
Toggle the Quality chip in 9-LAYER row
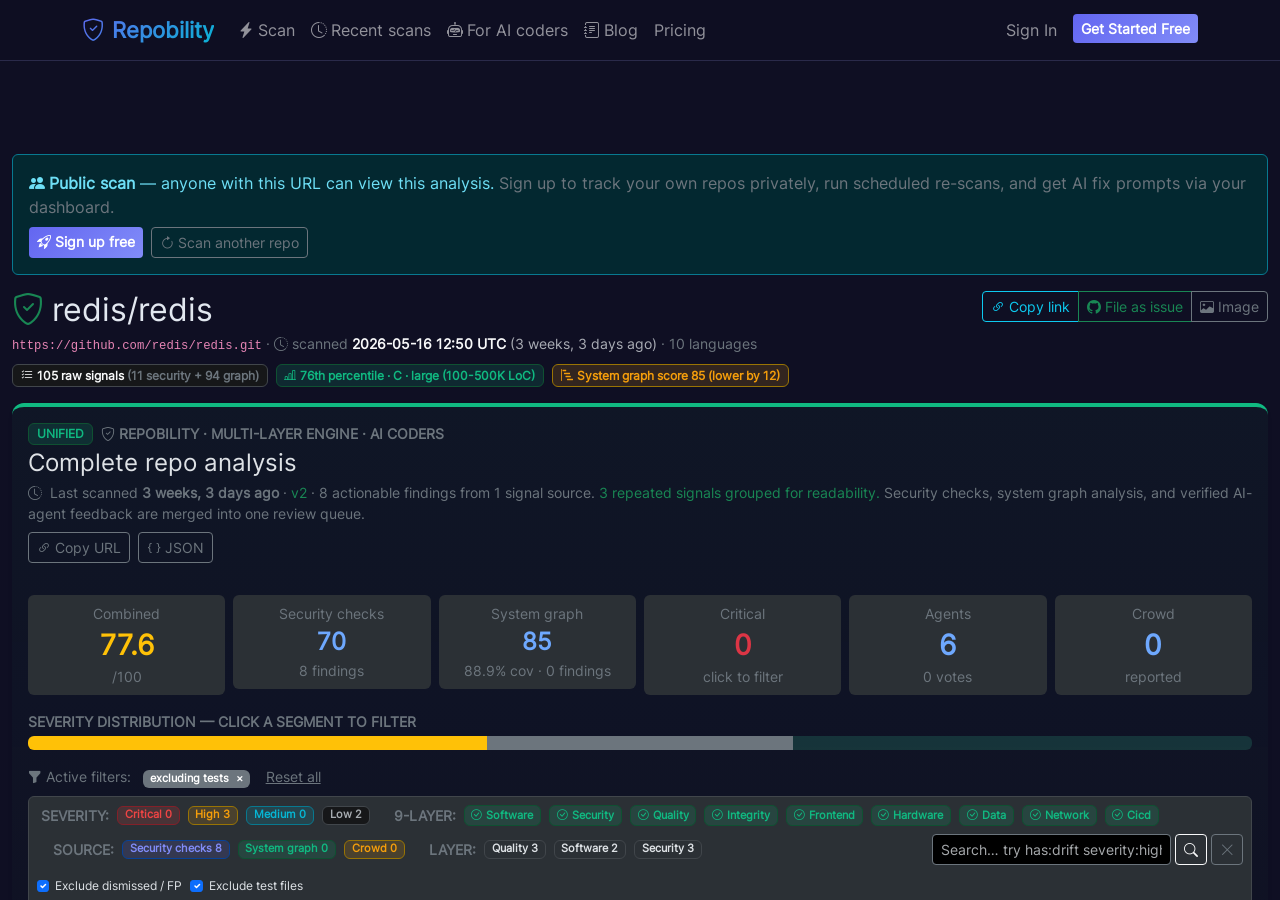pyautogui.click(x=663, y=815)
